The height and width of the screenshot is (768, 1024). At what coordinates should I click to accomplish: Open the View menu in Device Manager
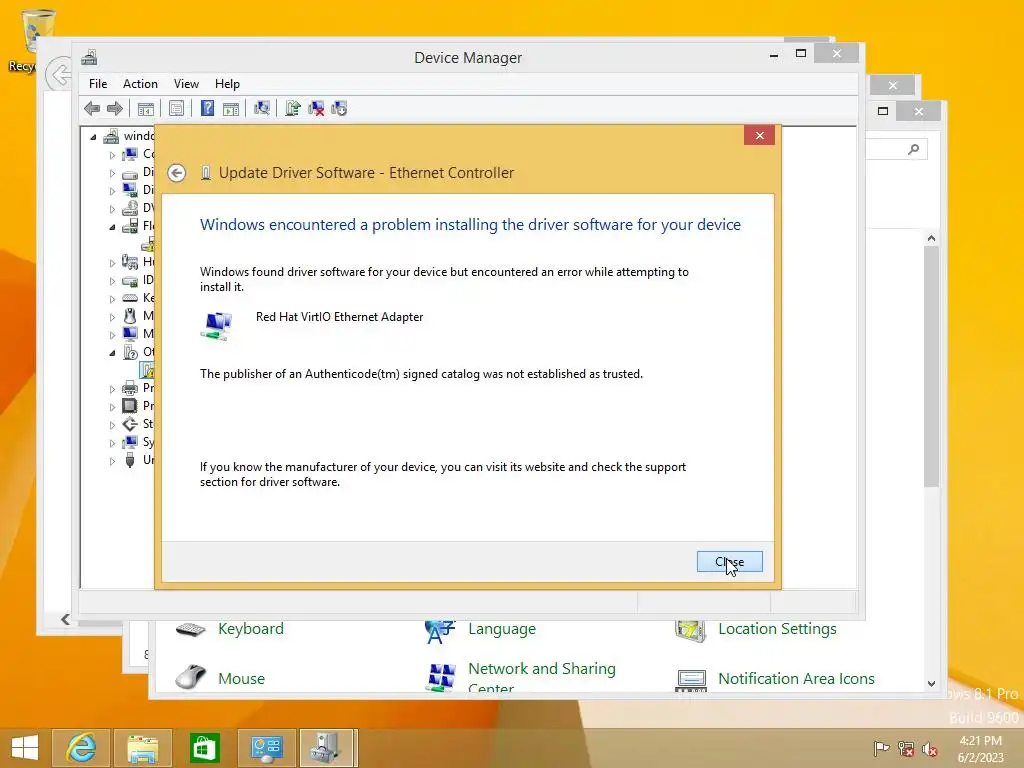click(186, 84)
